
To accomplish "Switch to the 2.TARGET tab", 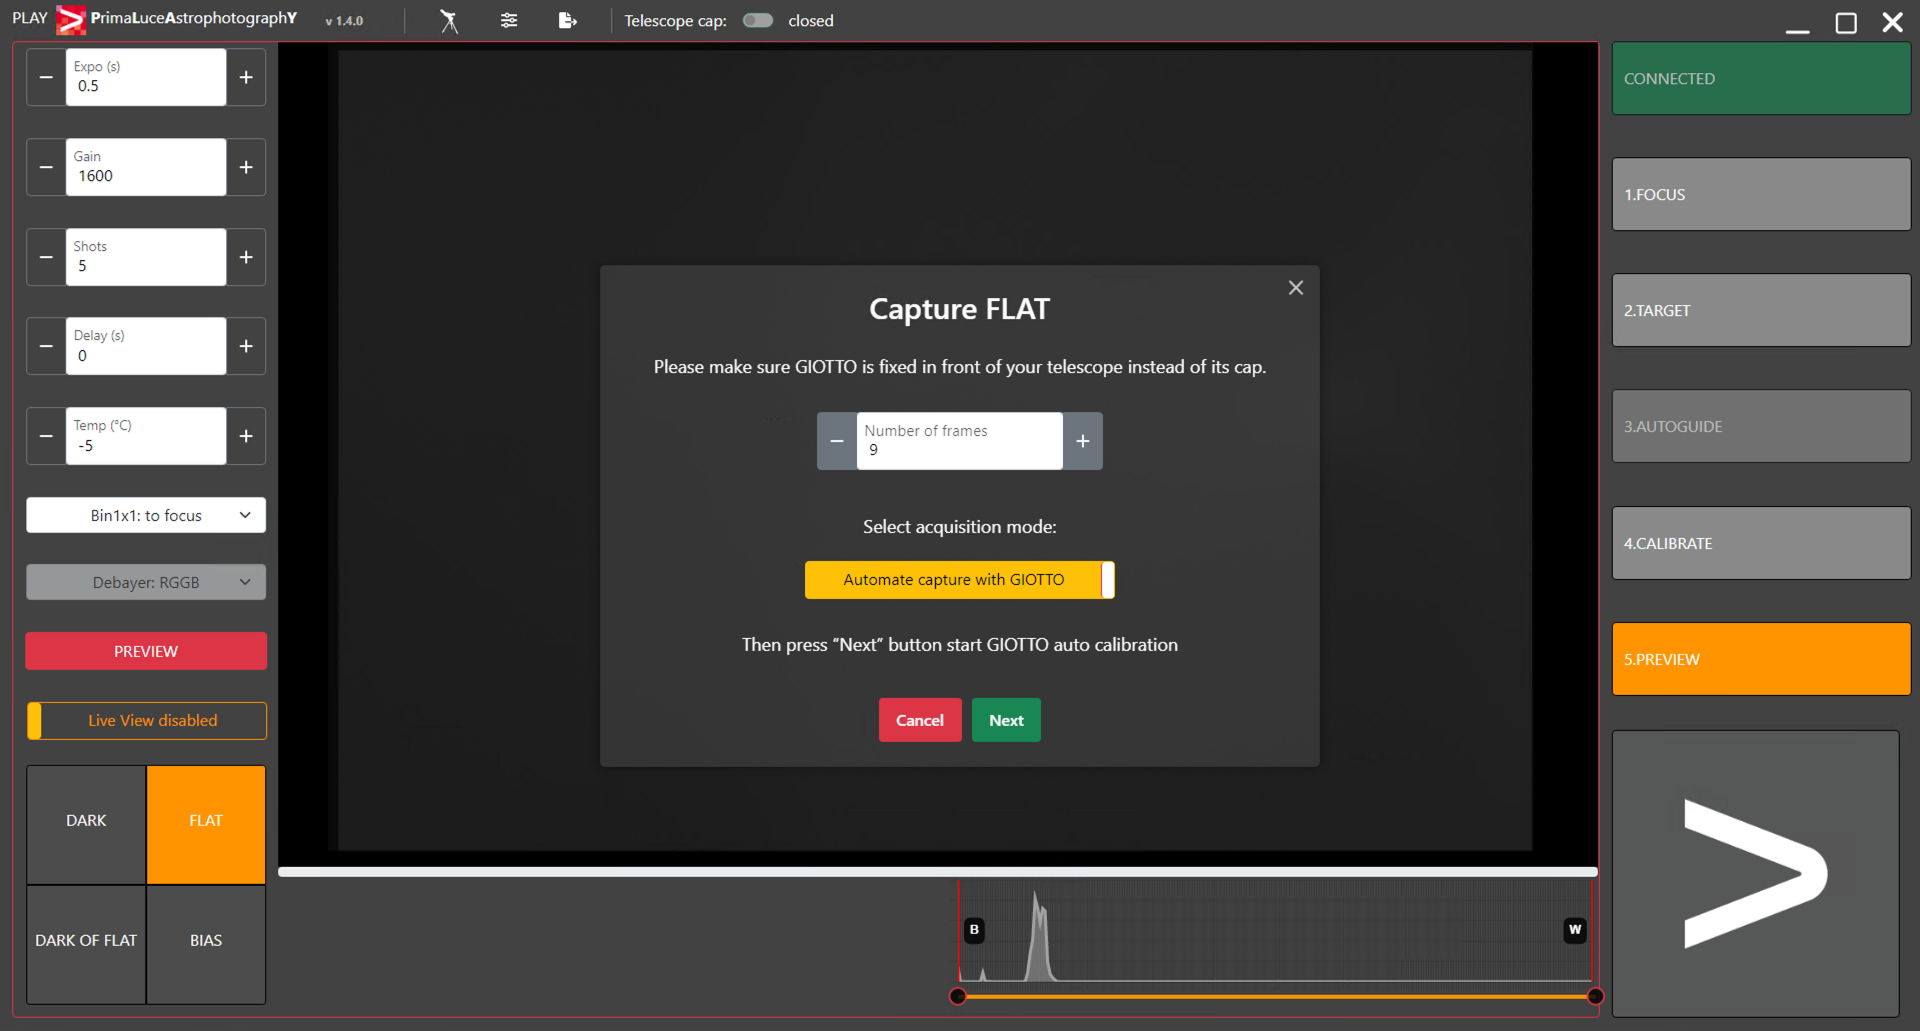I will [1761, 310].
